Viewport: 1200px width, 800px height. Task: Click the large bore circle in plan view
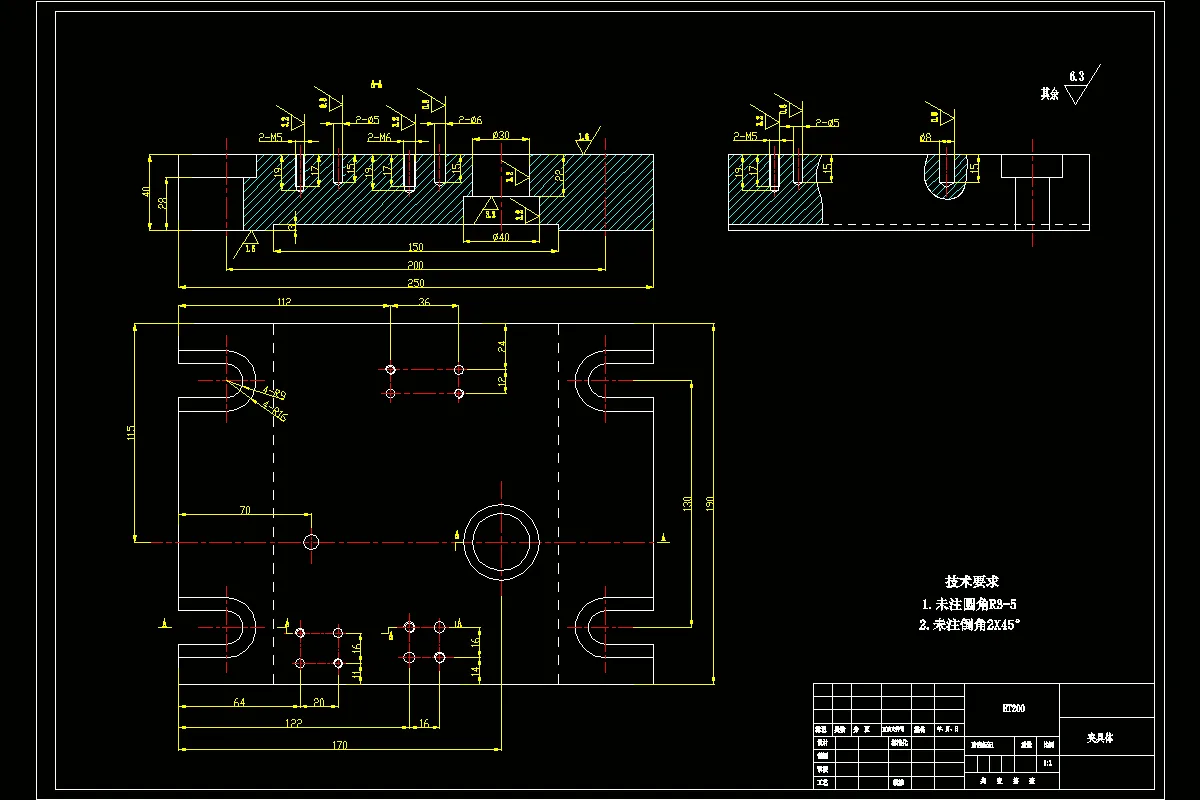pos(501,543)
